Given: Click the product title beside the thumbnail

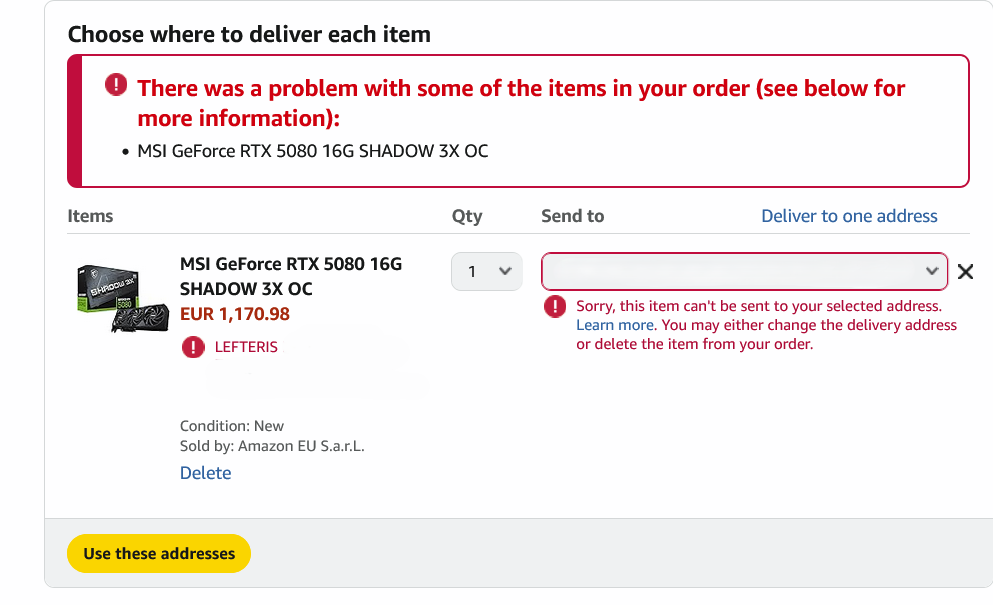Looking at the screenshot, I should click(290, 276).
